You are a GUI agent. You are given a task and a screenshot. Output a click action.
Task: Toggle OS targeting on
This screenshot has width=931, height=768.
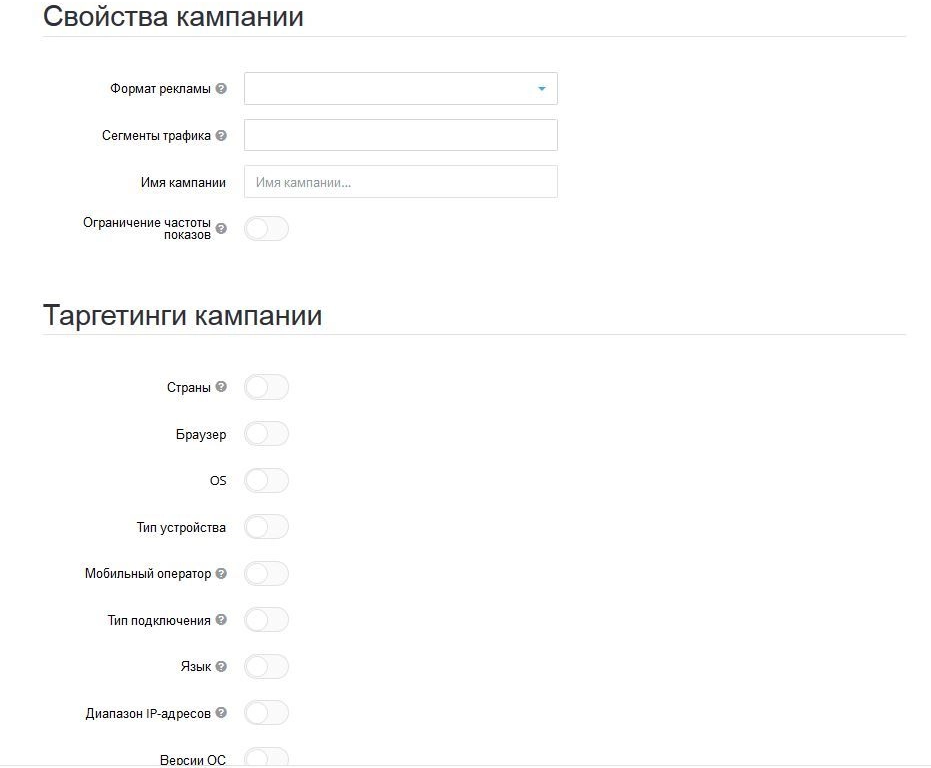point(266,480)
